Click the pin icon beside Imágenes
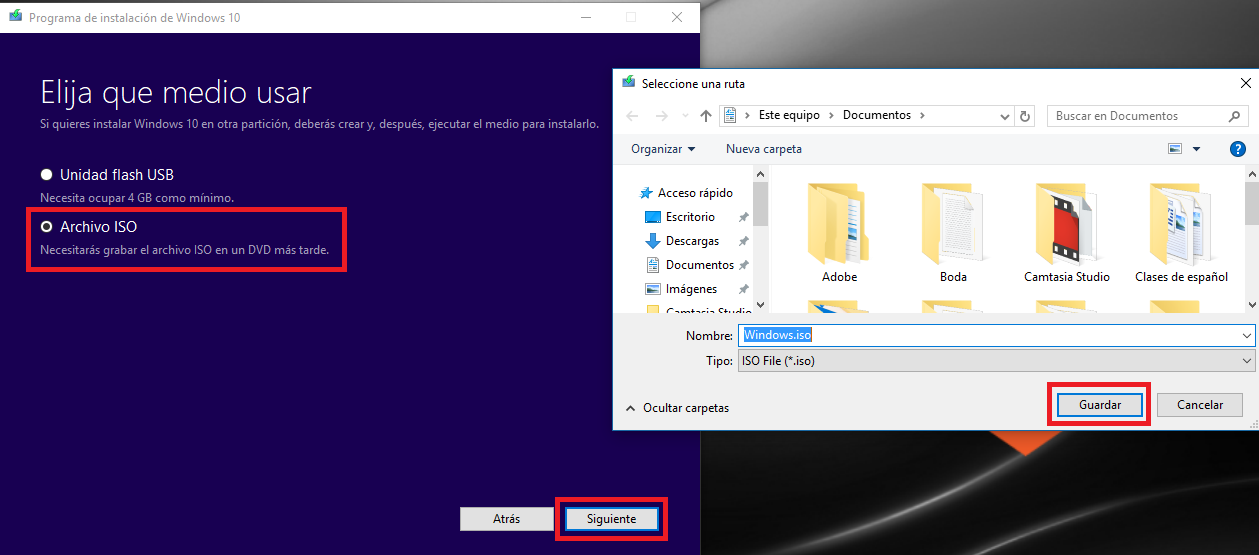This screenshot has width=1259, height=555. pos(743,289)
